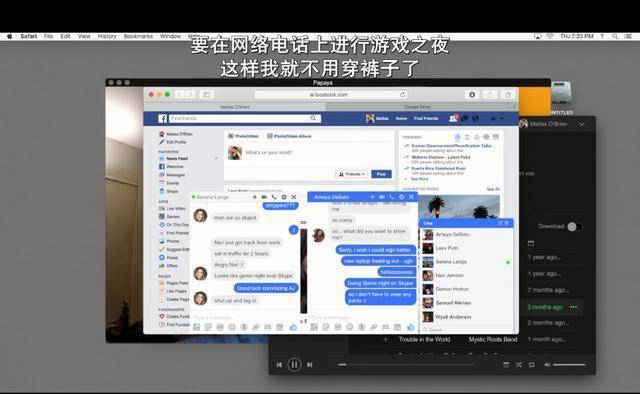Viewport: 640px width, 394px height.
Task: Open the Bookmarks menu in menu bar
Action: click(138, 36)
